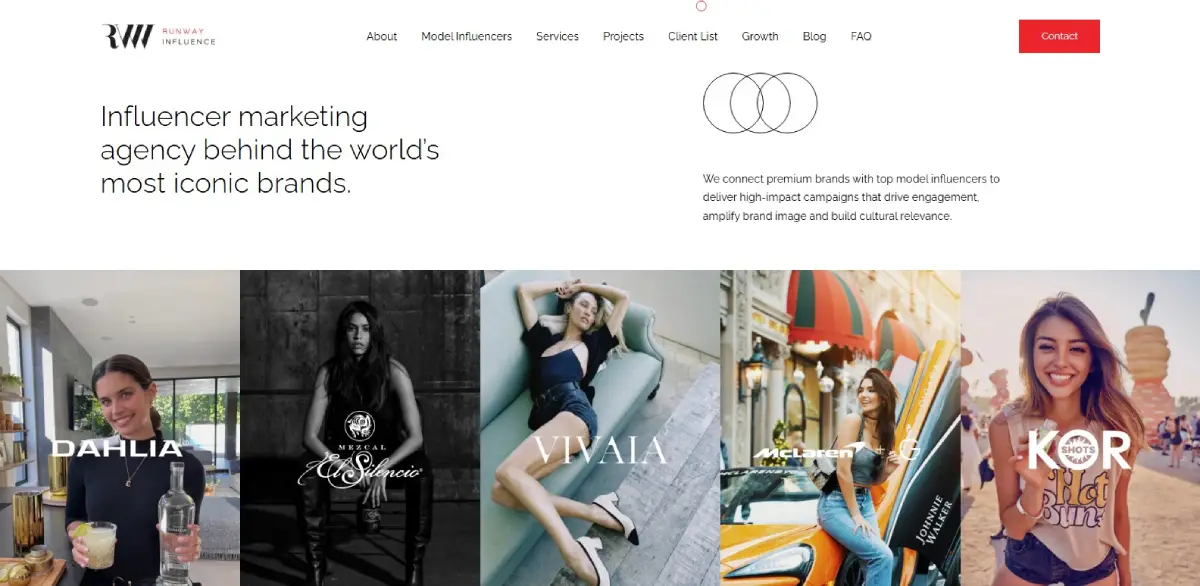This screenshot has height=586, width=1200.
Task: Open the orange sports car campaign photo
Action: [x=840, y=428]
